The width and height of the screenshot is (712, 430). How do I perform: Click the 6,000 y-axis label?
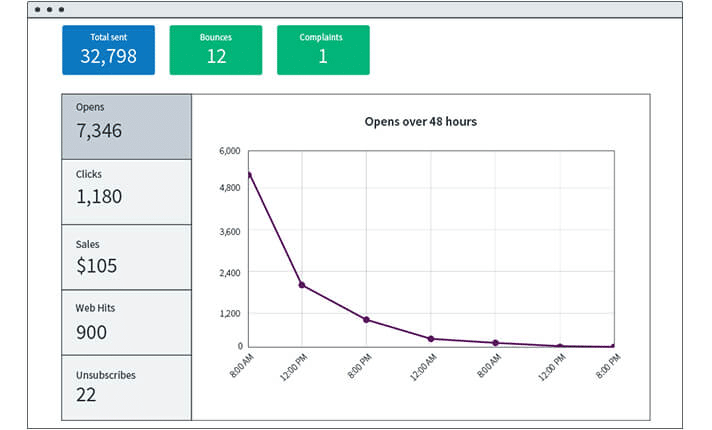(x=229, y=151)
